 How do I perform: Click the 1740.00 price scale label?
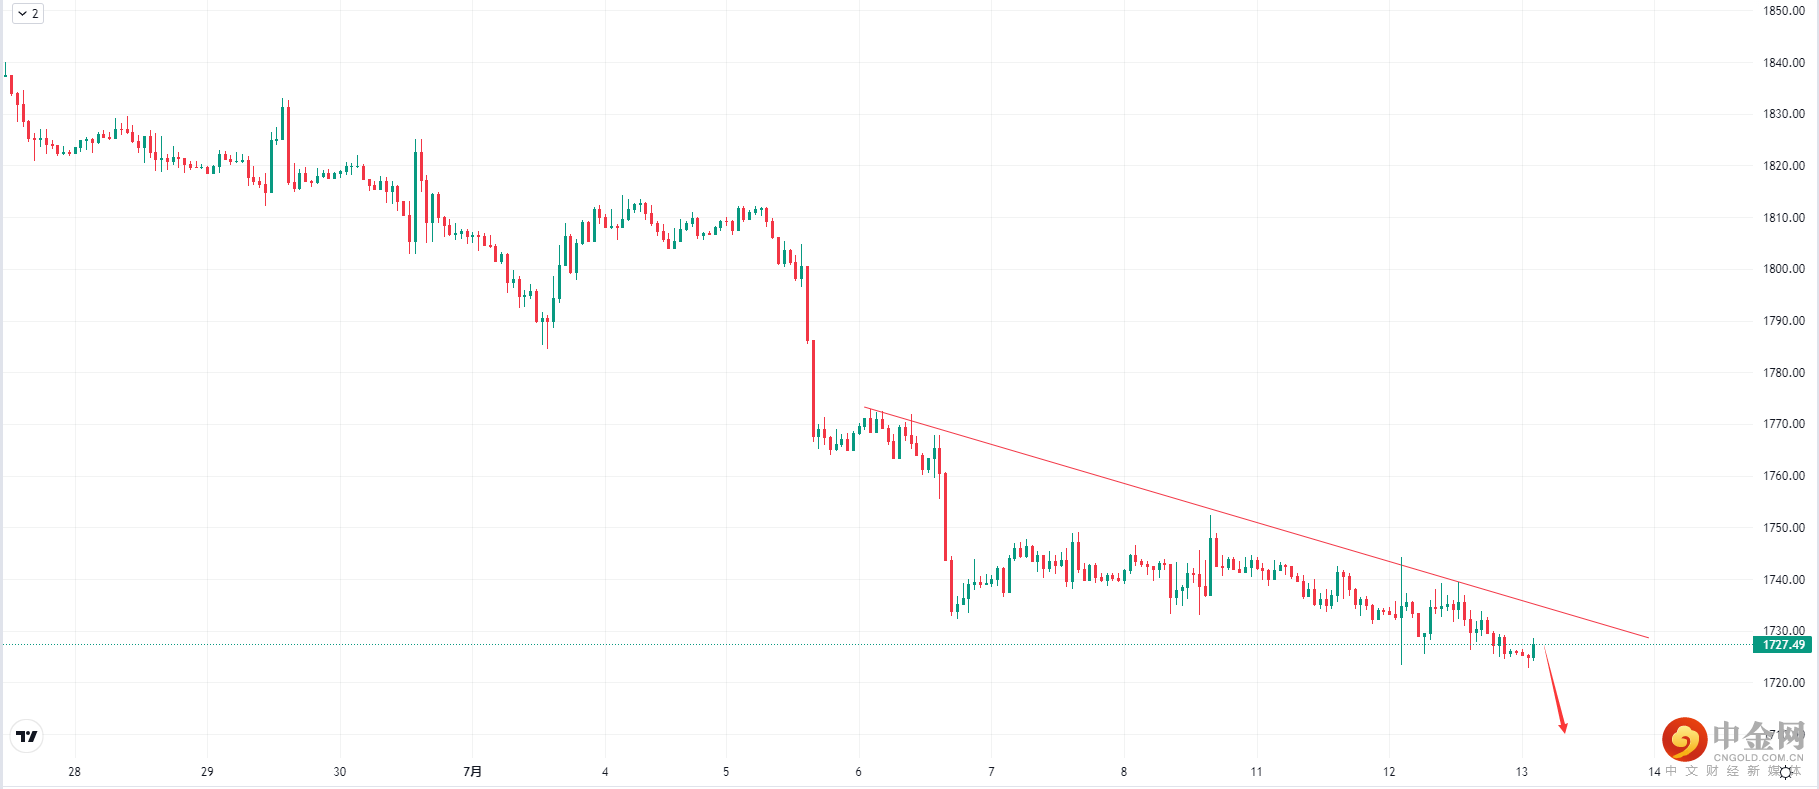[x=1783, y=580]
